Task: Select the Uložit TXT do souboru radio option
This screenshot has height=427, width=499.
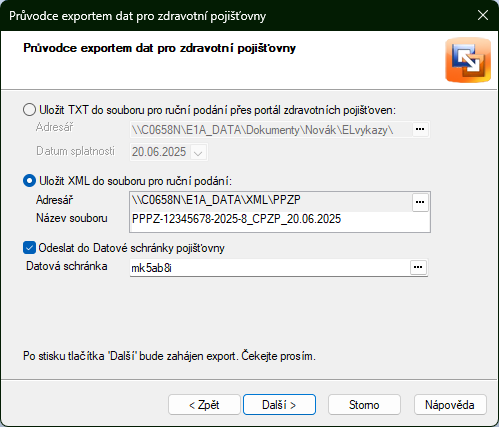Action: (29, 110)
